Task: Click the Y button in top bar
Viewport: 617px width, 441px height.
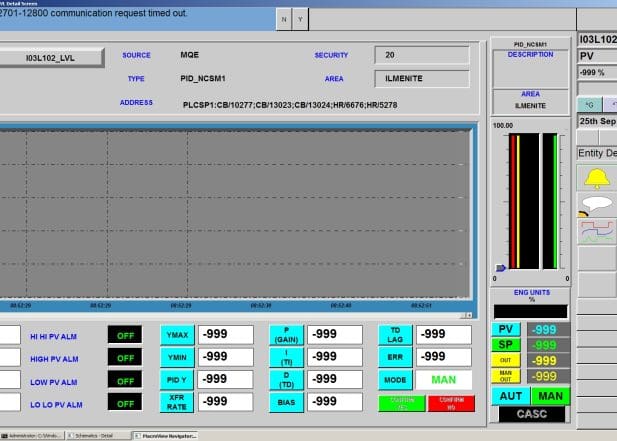Action: (302, 19)
